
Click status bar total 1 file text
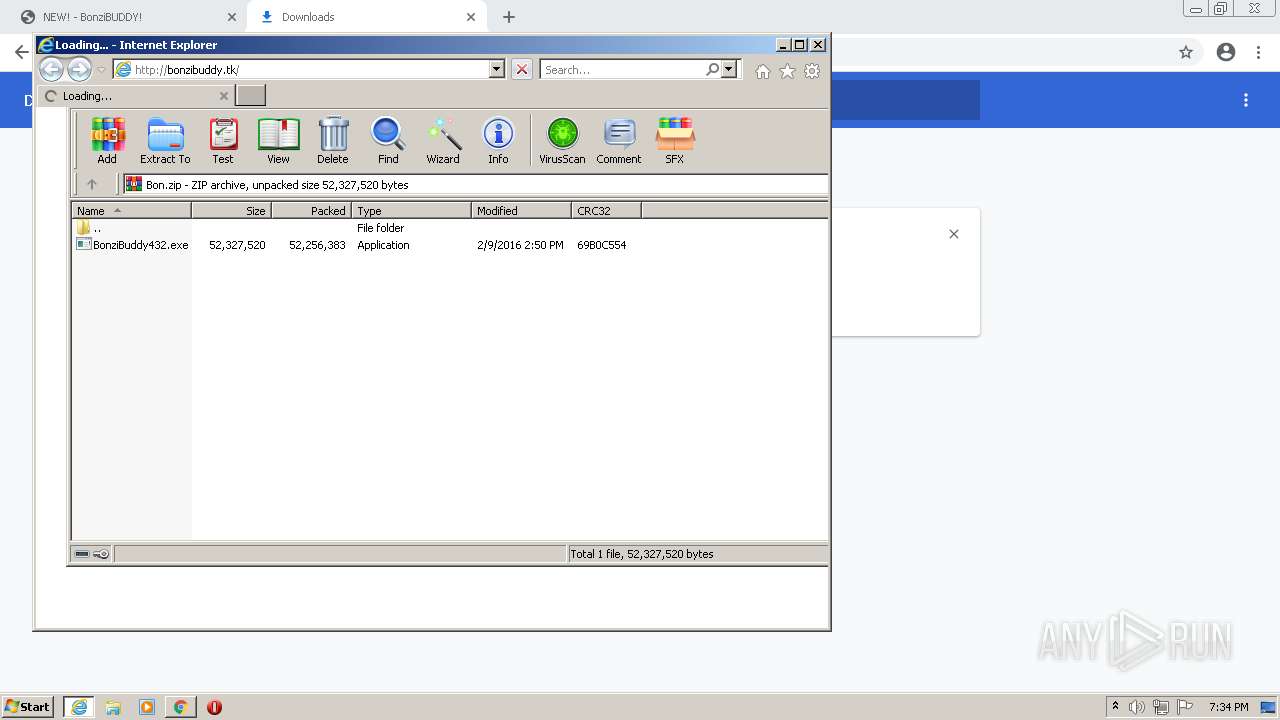coord(641,554)
